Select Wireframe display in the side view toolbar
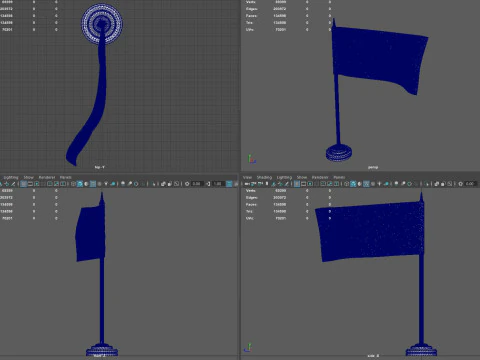 point(346,184)
